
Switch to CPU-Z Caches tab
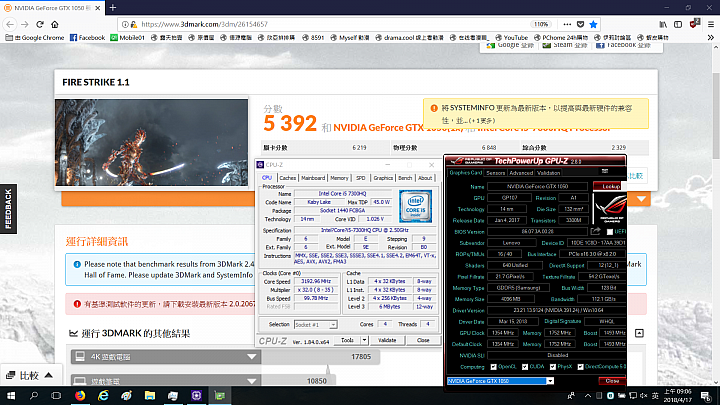[288, 178]
